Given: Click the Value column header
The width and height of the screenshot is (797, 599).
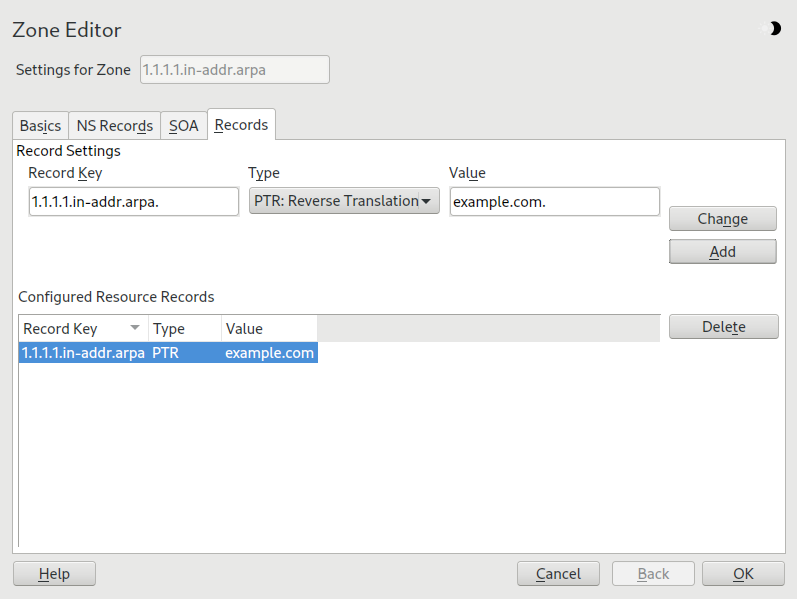Looking at the screenshot, I should tap(268, 328).
